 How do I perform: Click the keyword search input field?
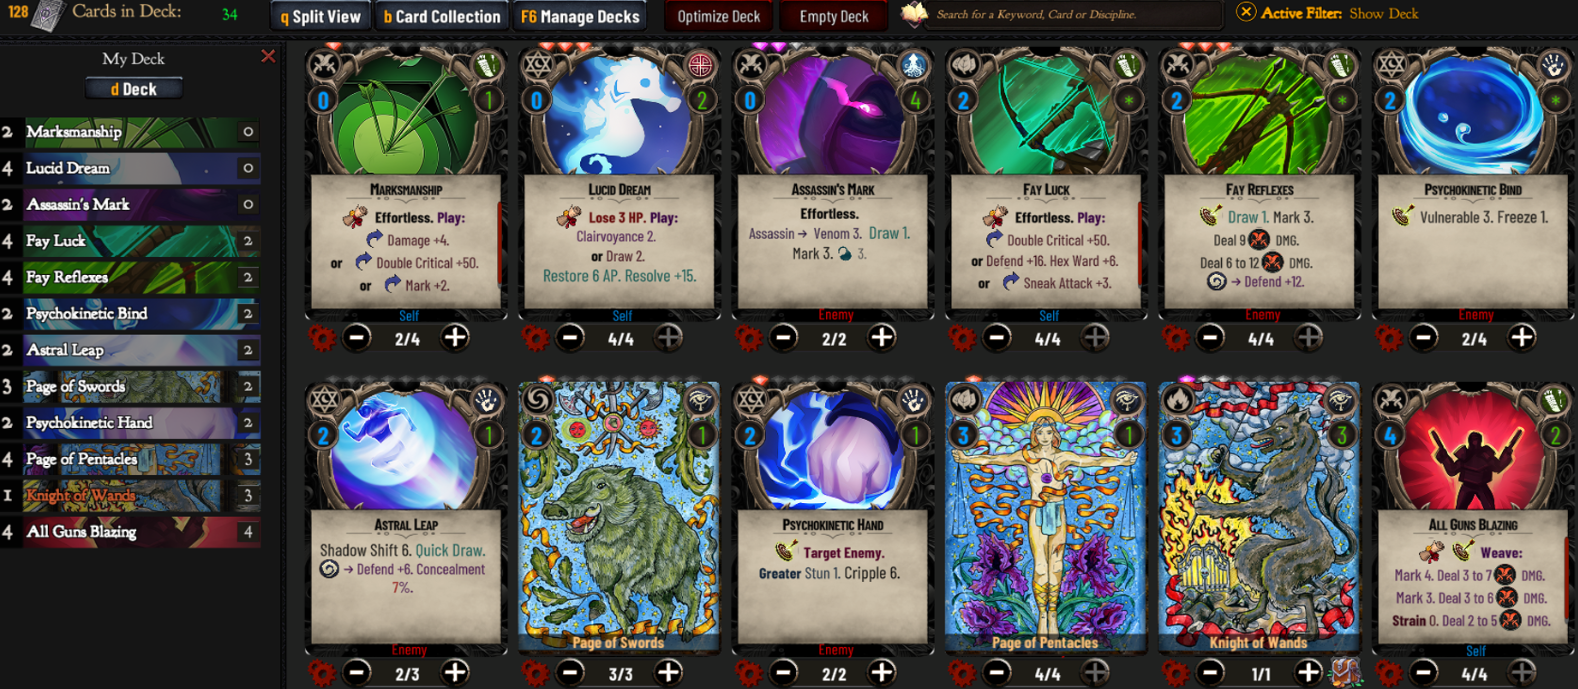point(1075,15)
